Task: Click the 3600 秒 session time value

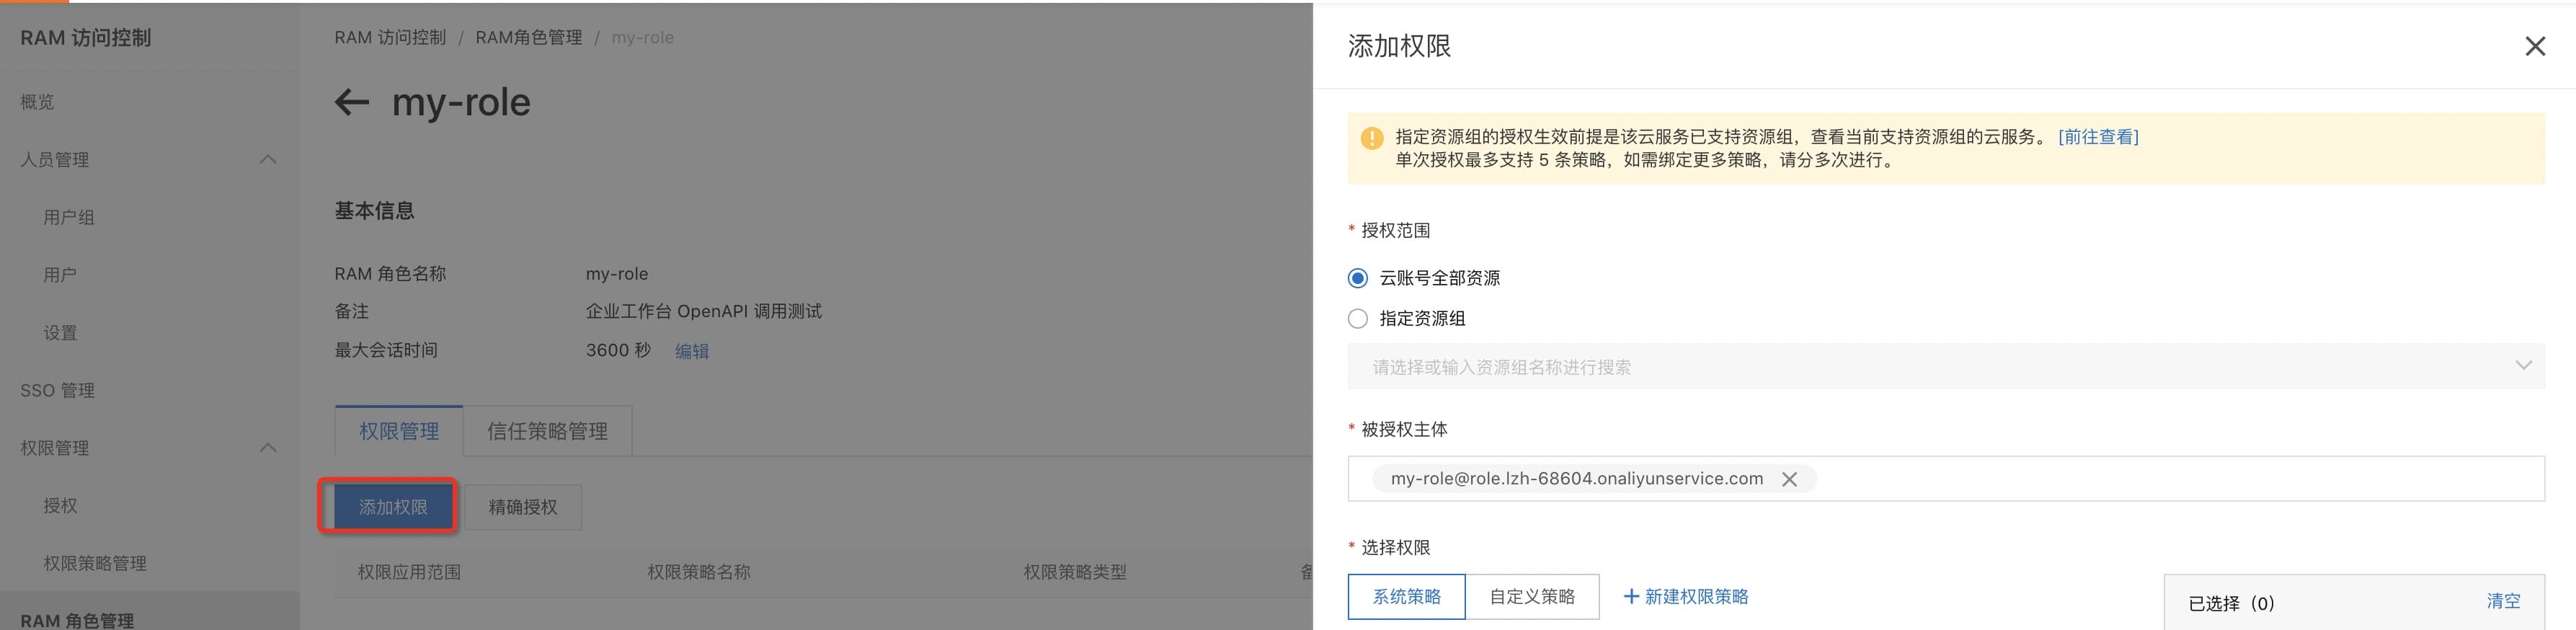Action: coord(618,350)
